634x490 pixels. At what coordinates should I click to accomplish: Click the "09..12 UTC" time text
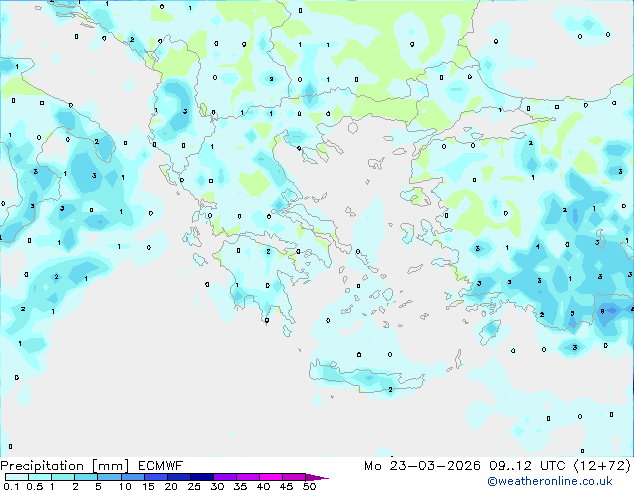tap(527, 466)
